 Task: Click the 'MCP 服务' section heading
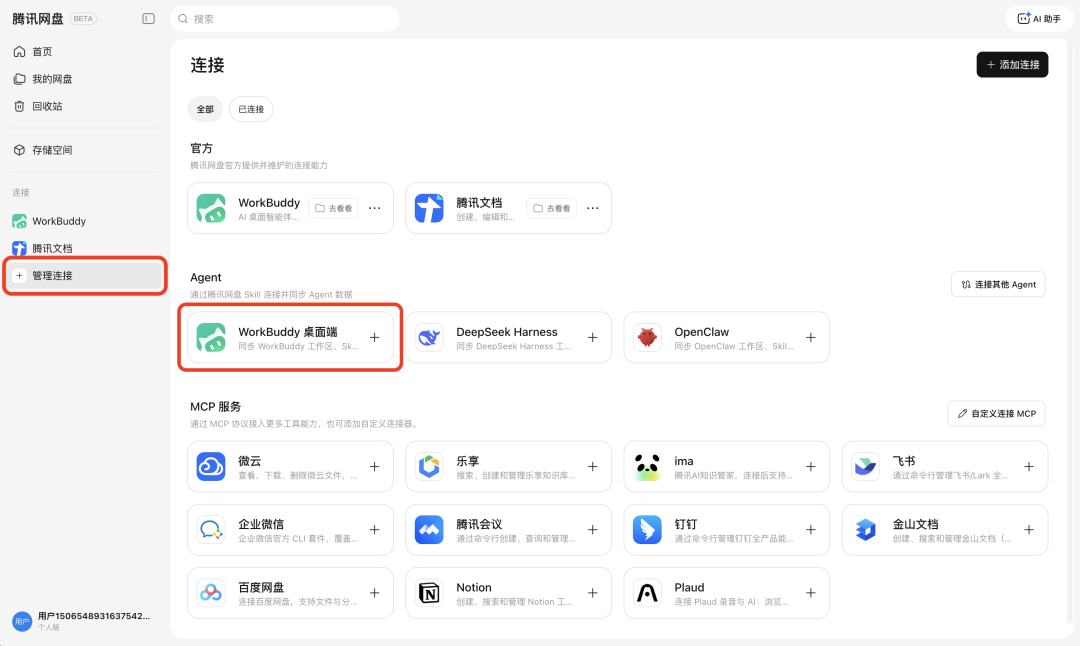click(216, 406)
